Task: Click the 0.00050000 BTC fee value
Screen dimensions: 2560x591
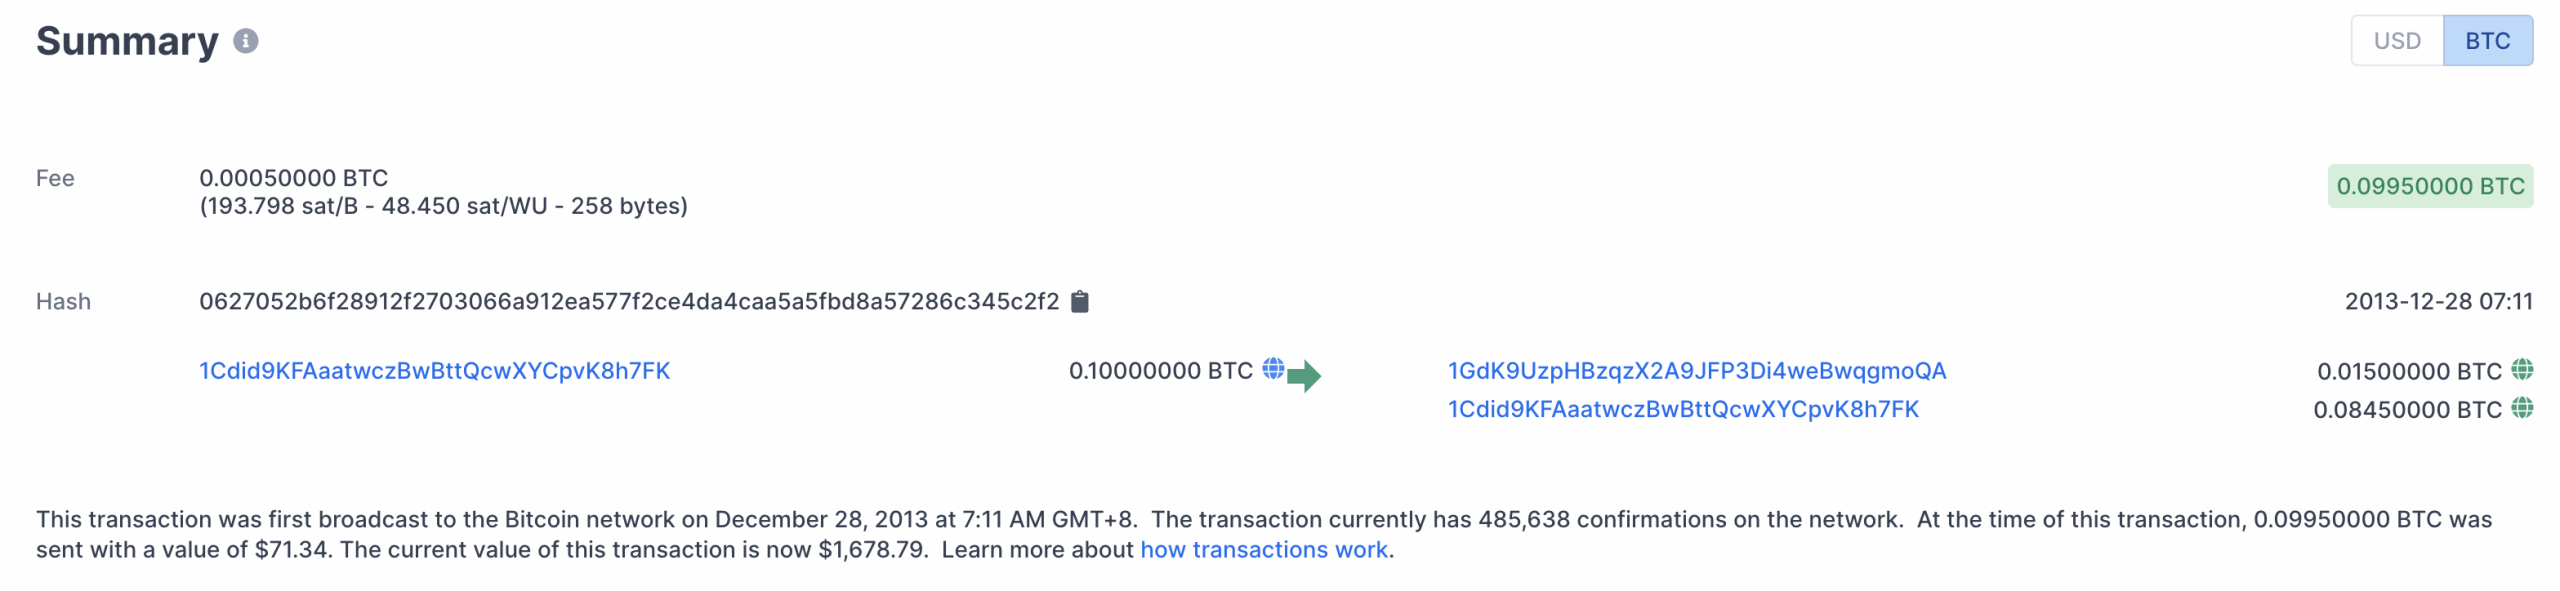Action: [294, 178]
